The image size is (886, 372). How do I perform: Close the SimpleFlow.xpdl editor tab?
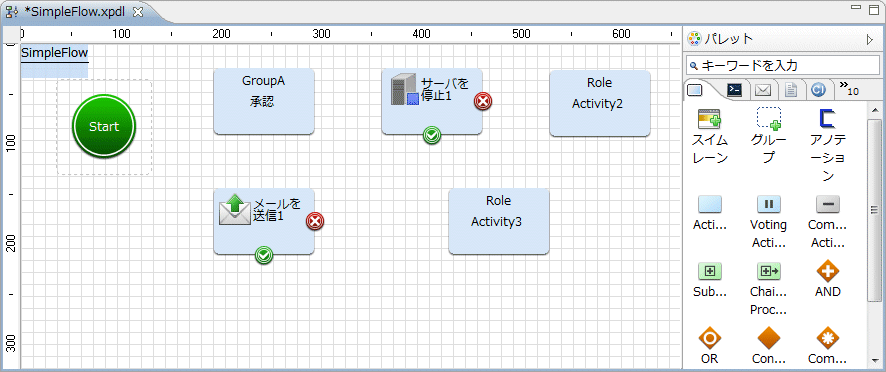click(x=138, y=12)
